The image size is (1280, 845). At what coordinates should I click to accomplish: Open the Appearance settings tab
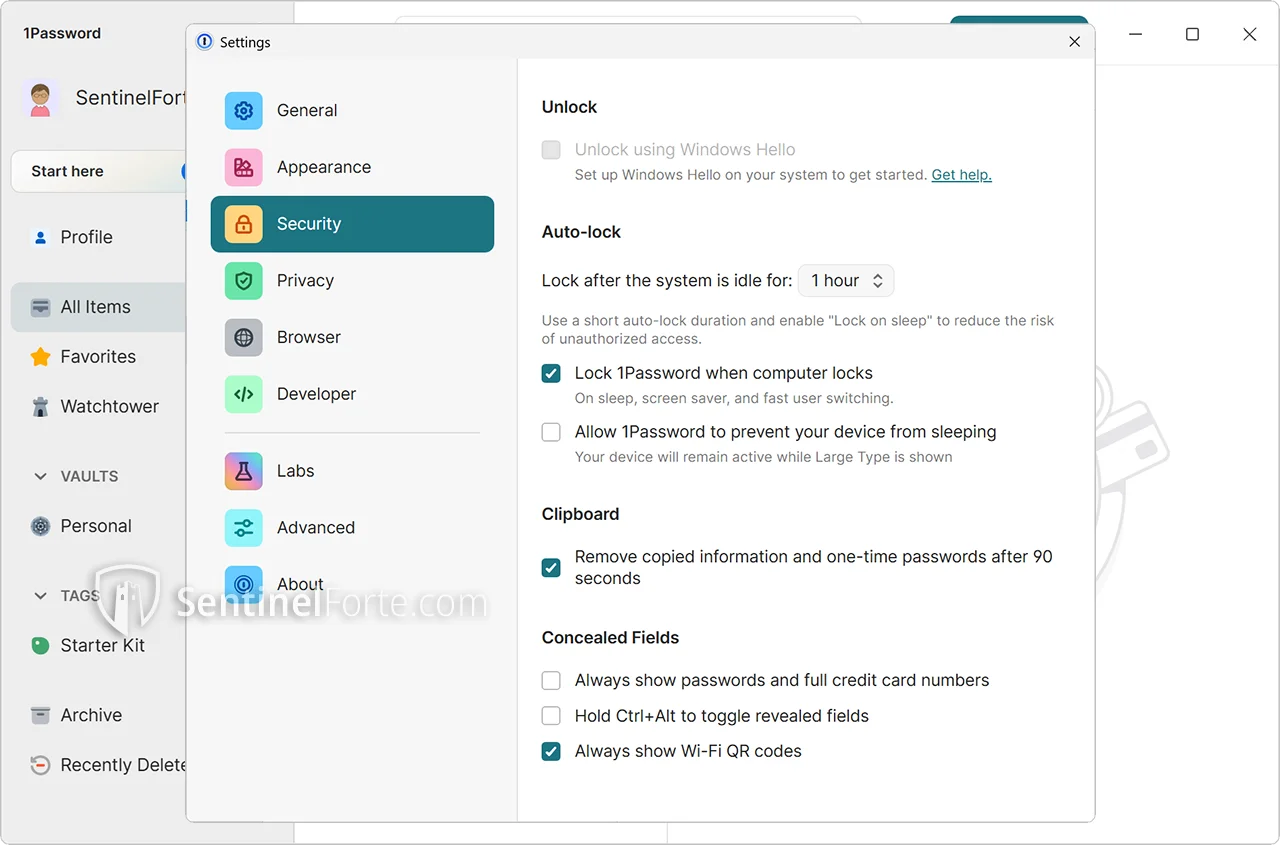coord(352,168)
